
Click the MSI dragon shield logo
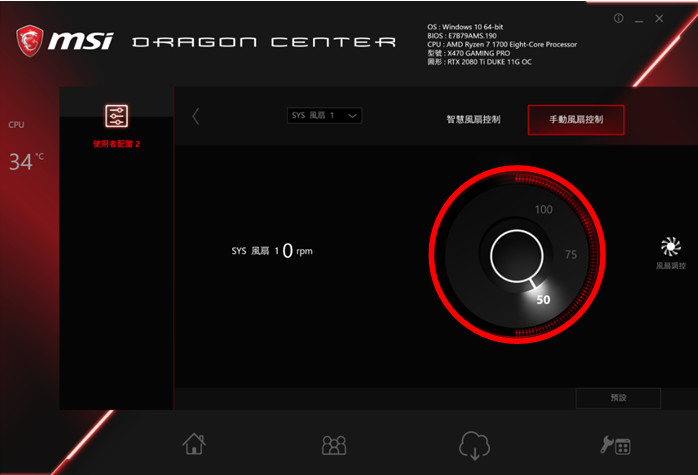coord(30,41)
